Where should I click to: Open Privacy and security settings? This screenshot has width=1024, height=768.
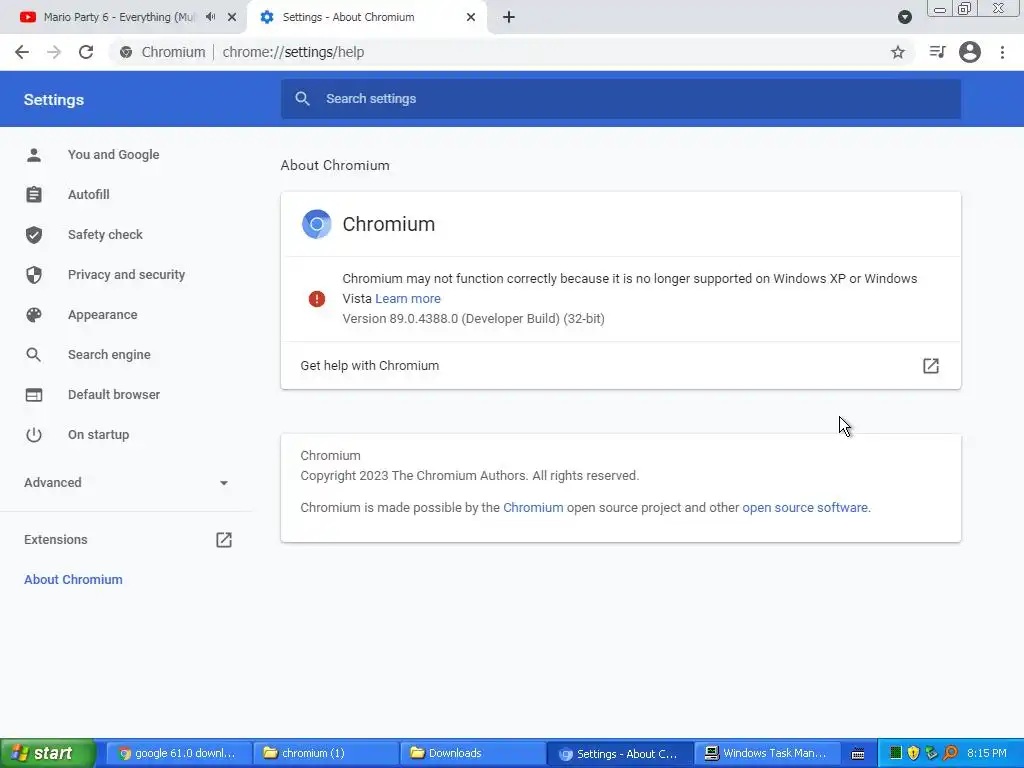click(x=127, y=275)
